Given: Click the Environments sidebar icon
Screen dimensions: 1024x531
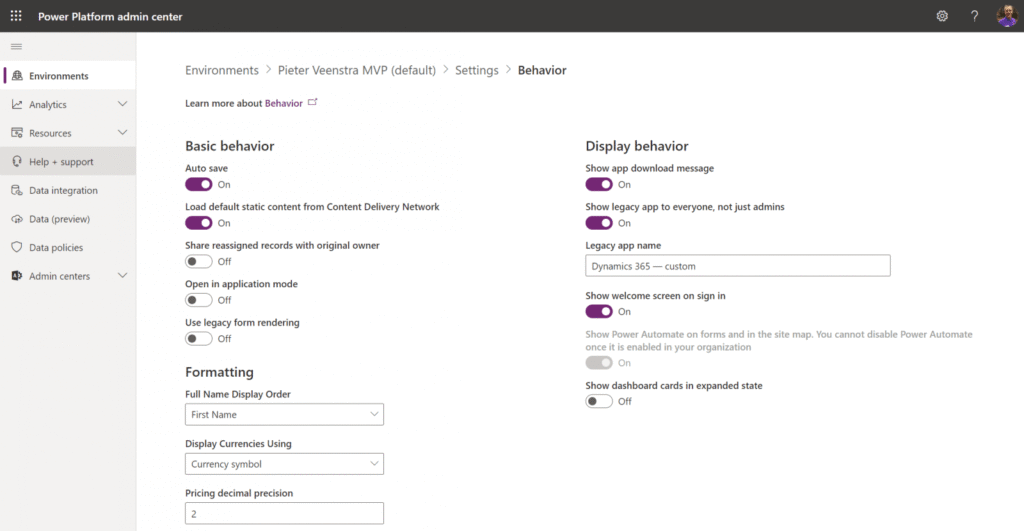Looking at the screenshot, I should 17,76.
